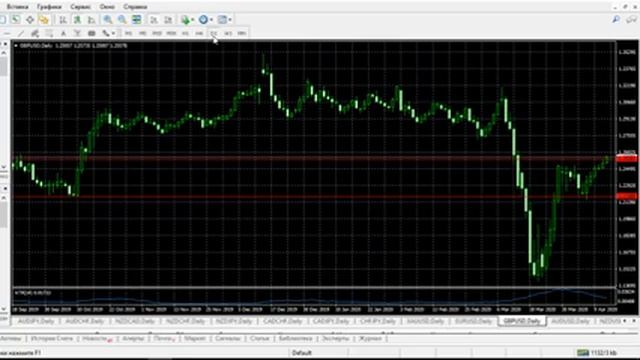This screenshot has width=640, height=360.
Task: Select the W1 timeframe
Action: (228, 33)
